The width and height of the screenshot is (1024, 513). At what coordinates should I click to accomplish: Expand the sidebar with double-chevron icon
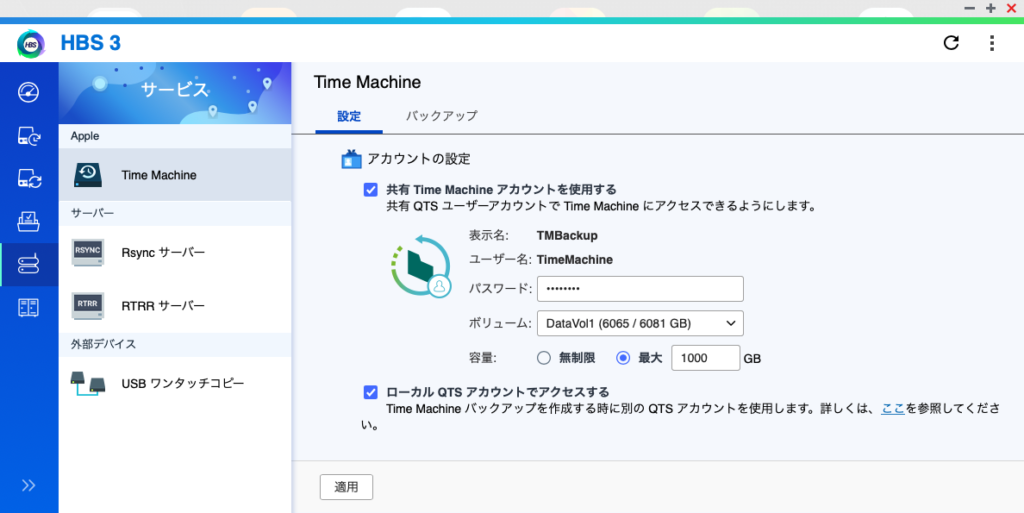pyautogui.click(x=28, y=485)
